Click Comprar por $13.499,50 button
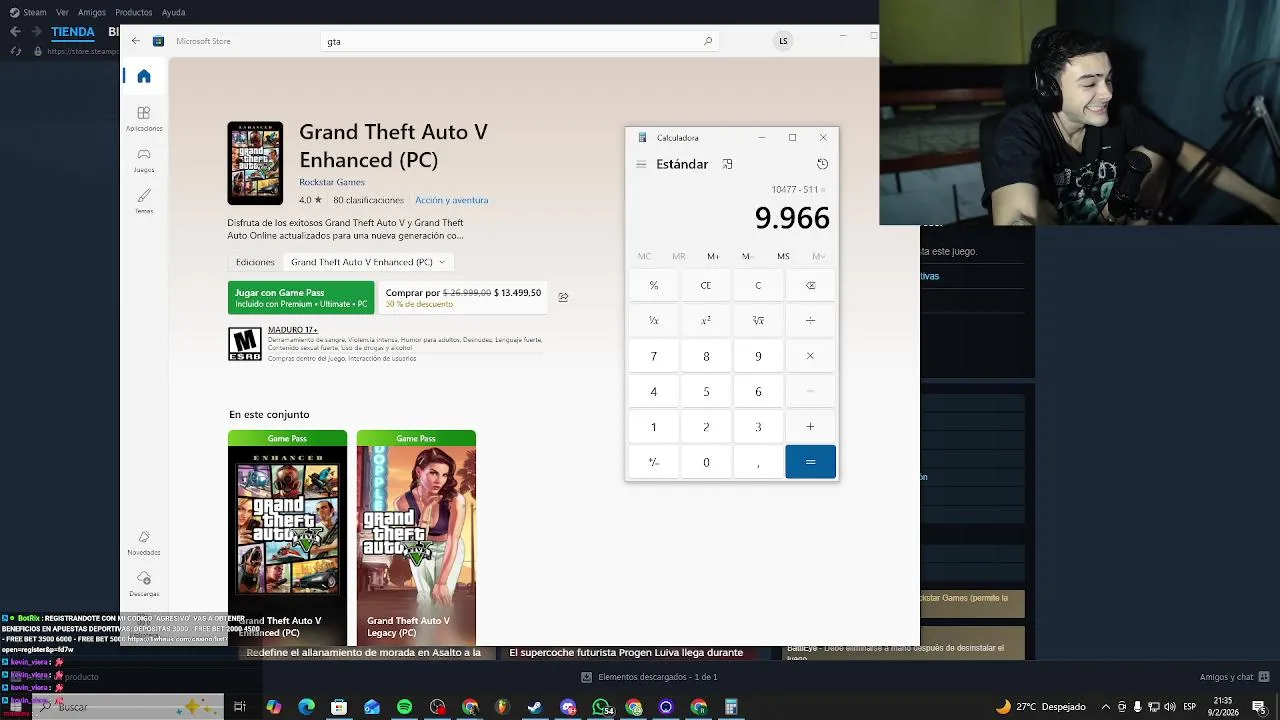 coord(463,297)
